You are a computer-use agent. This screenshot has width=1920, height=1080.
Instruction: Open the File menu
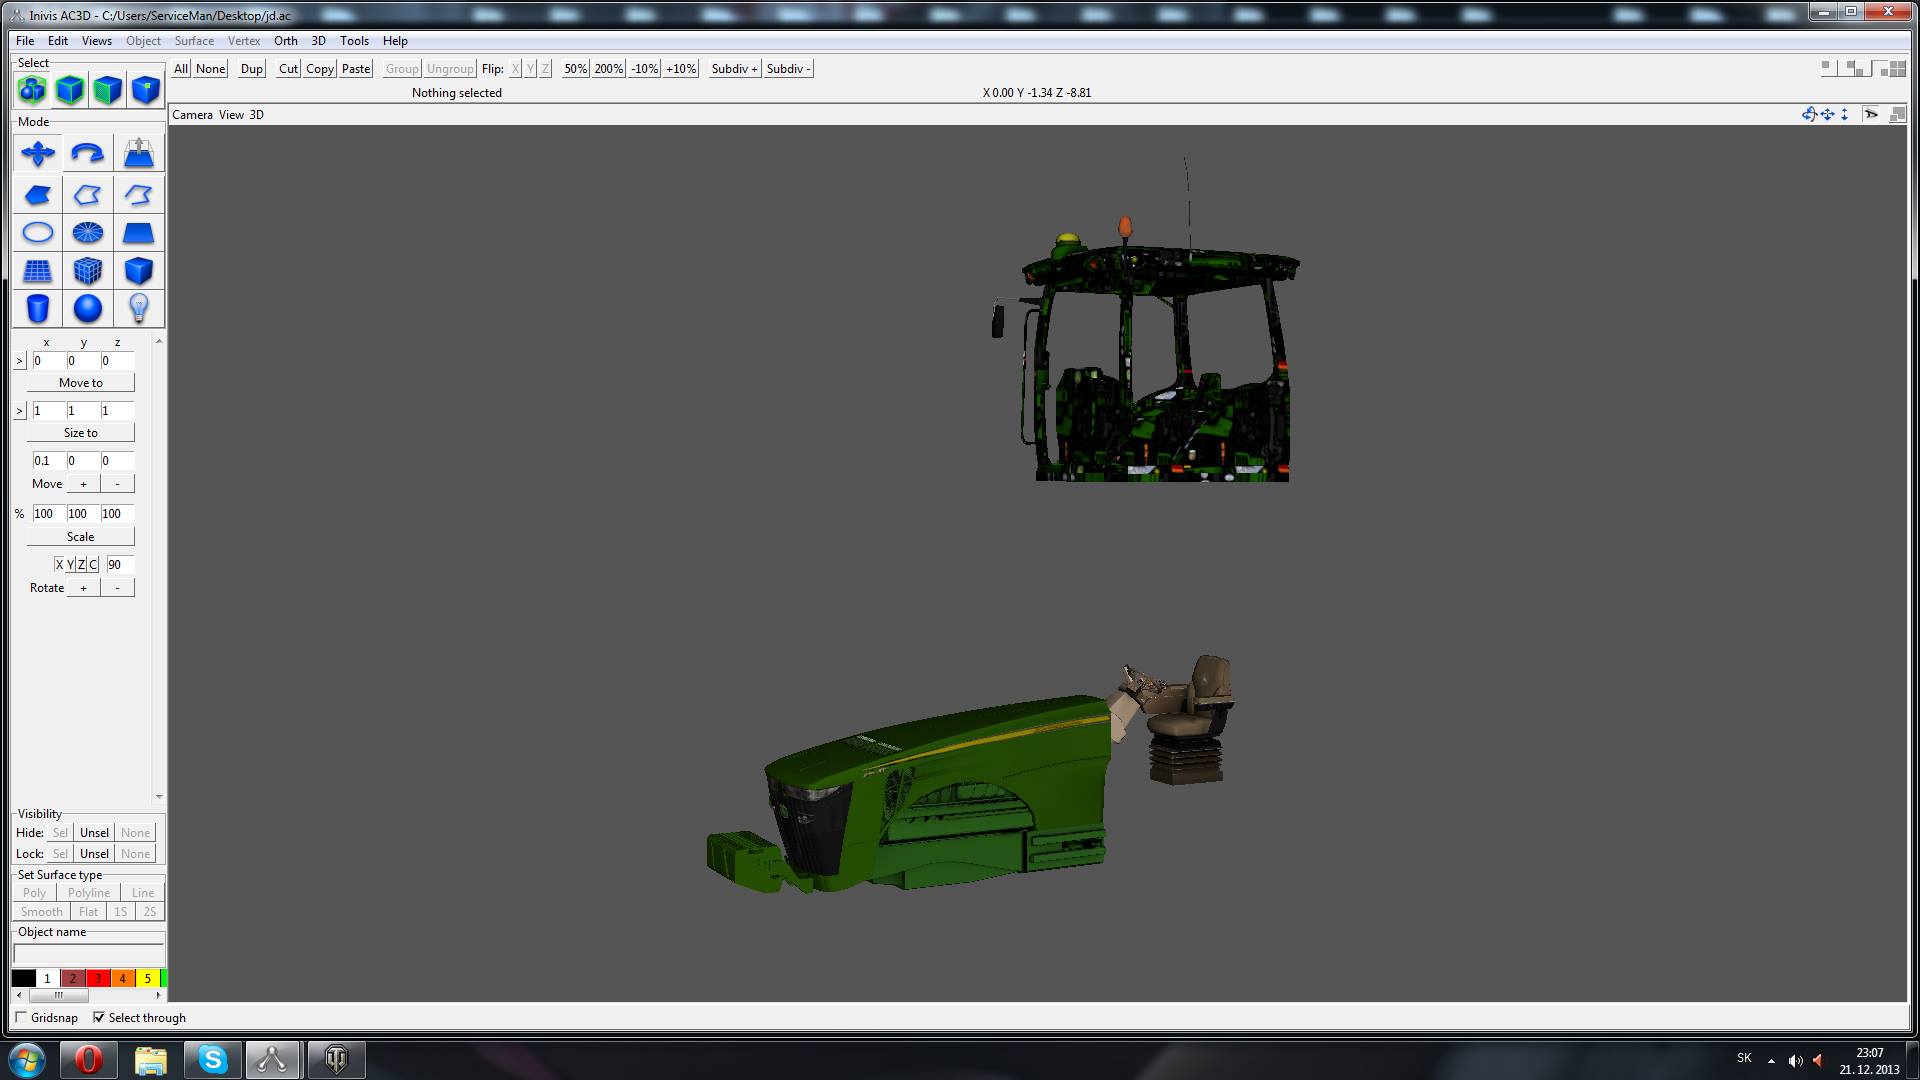click(x=25, y=41)
